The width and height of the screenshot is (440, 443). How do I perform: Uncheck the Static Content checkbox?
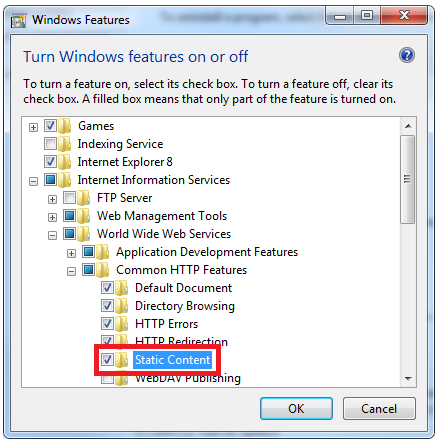pyautogui.click(x=107, y=360)
